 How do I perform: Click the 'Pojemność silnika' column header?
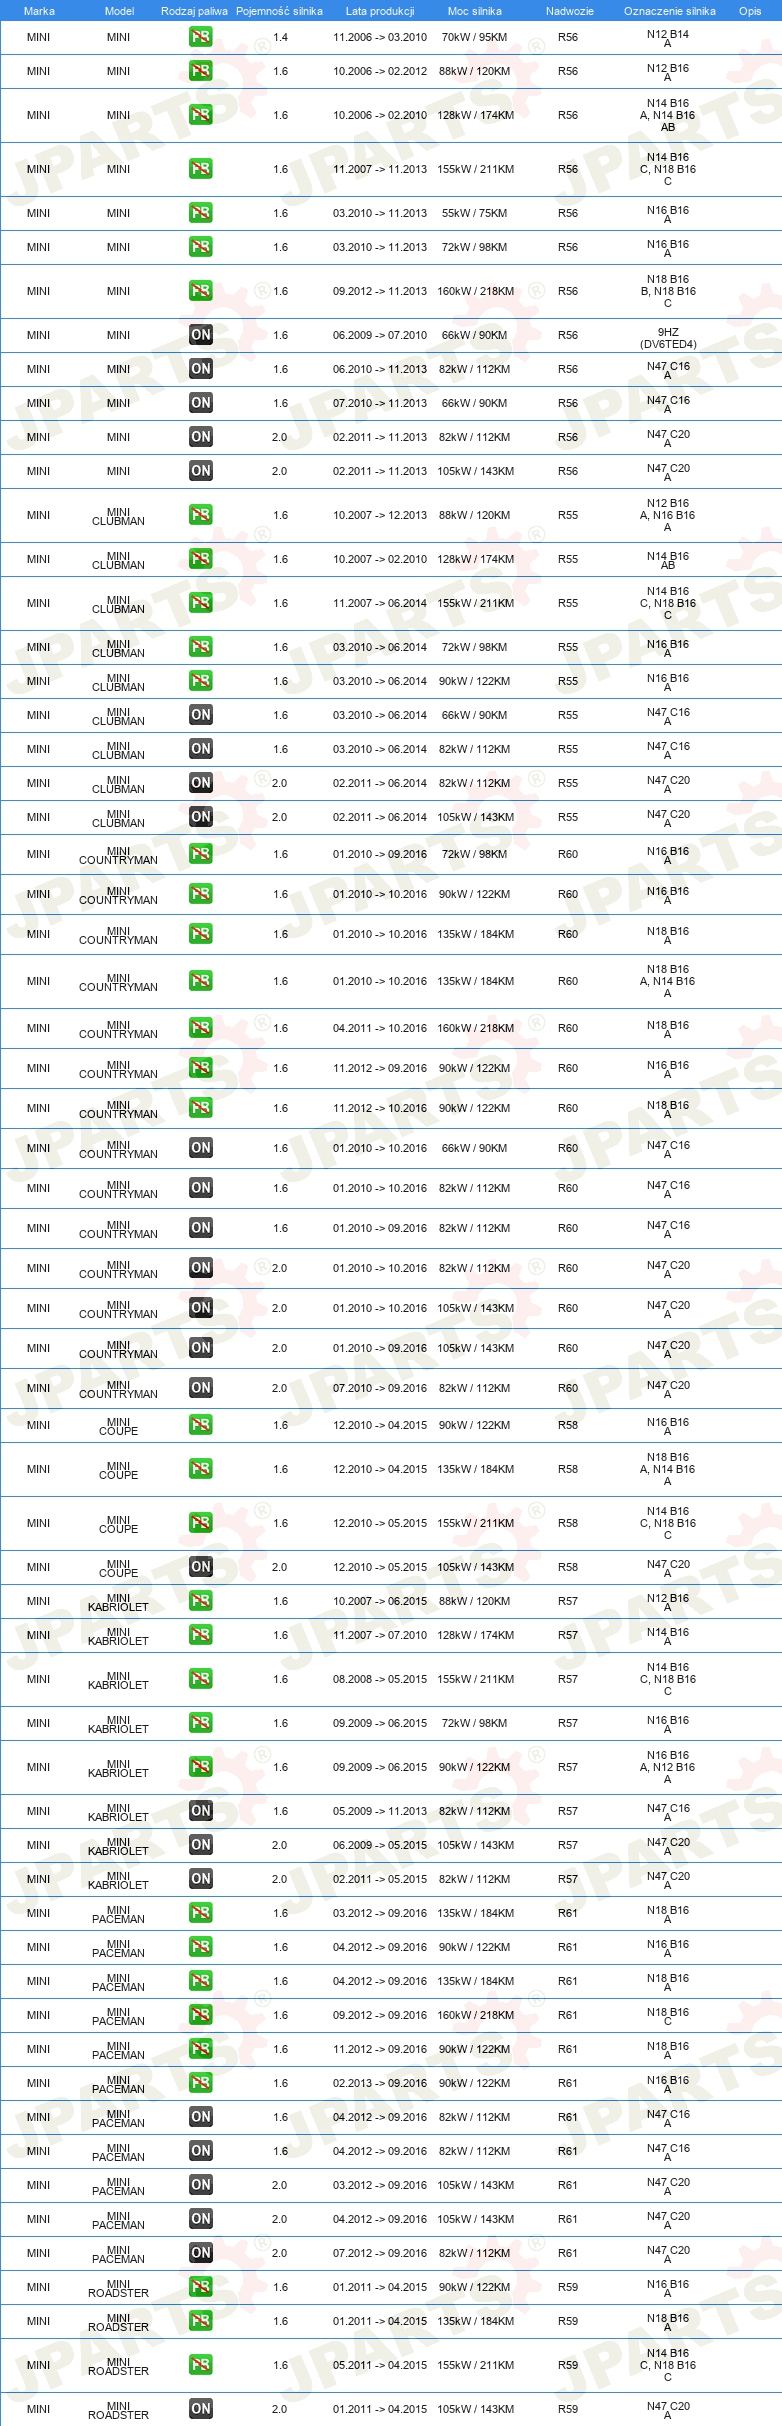click(x=280, y=11)
